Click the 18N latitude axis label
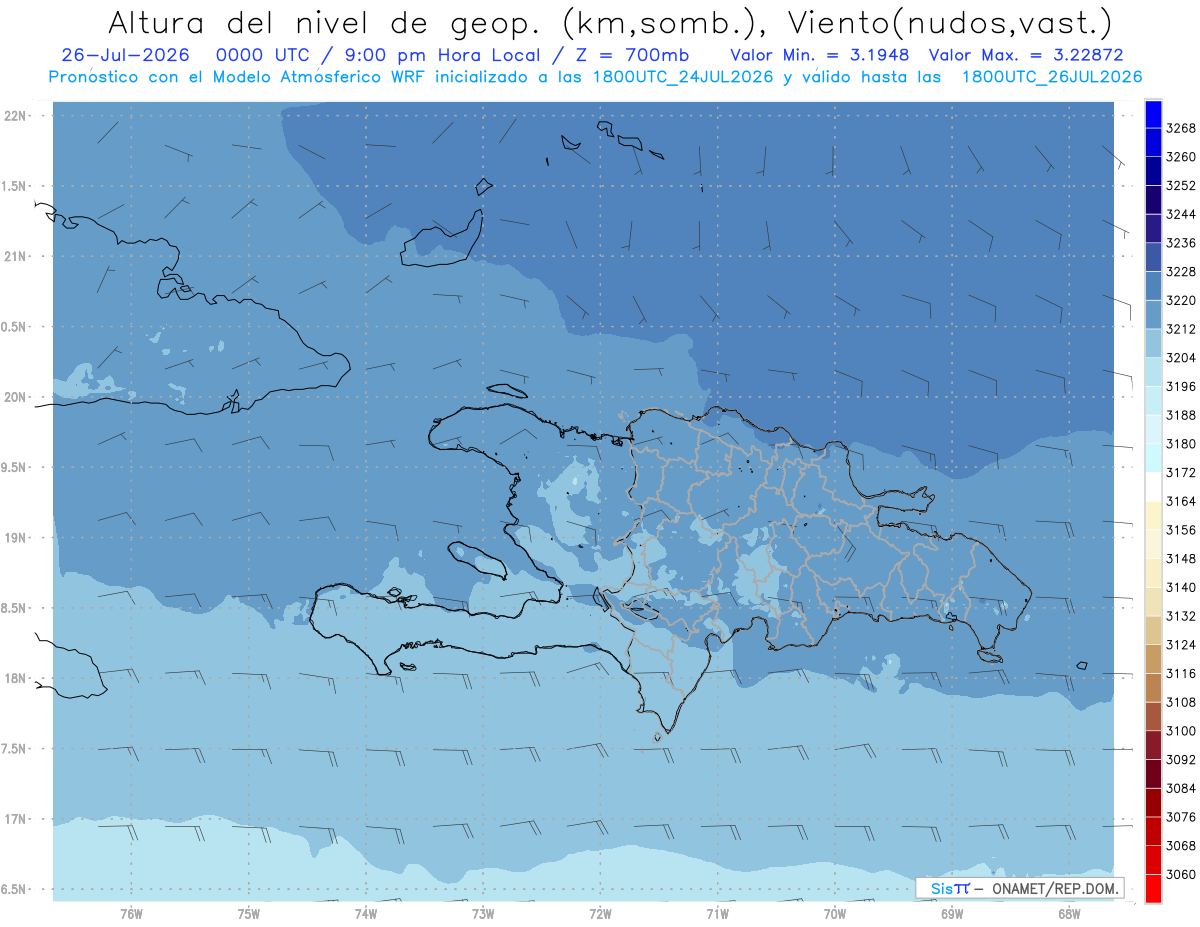Viewport: 1200px width, 927px height. point(15,678)
